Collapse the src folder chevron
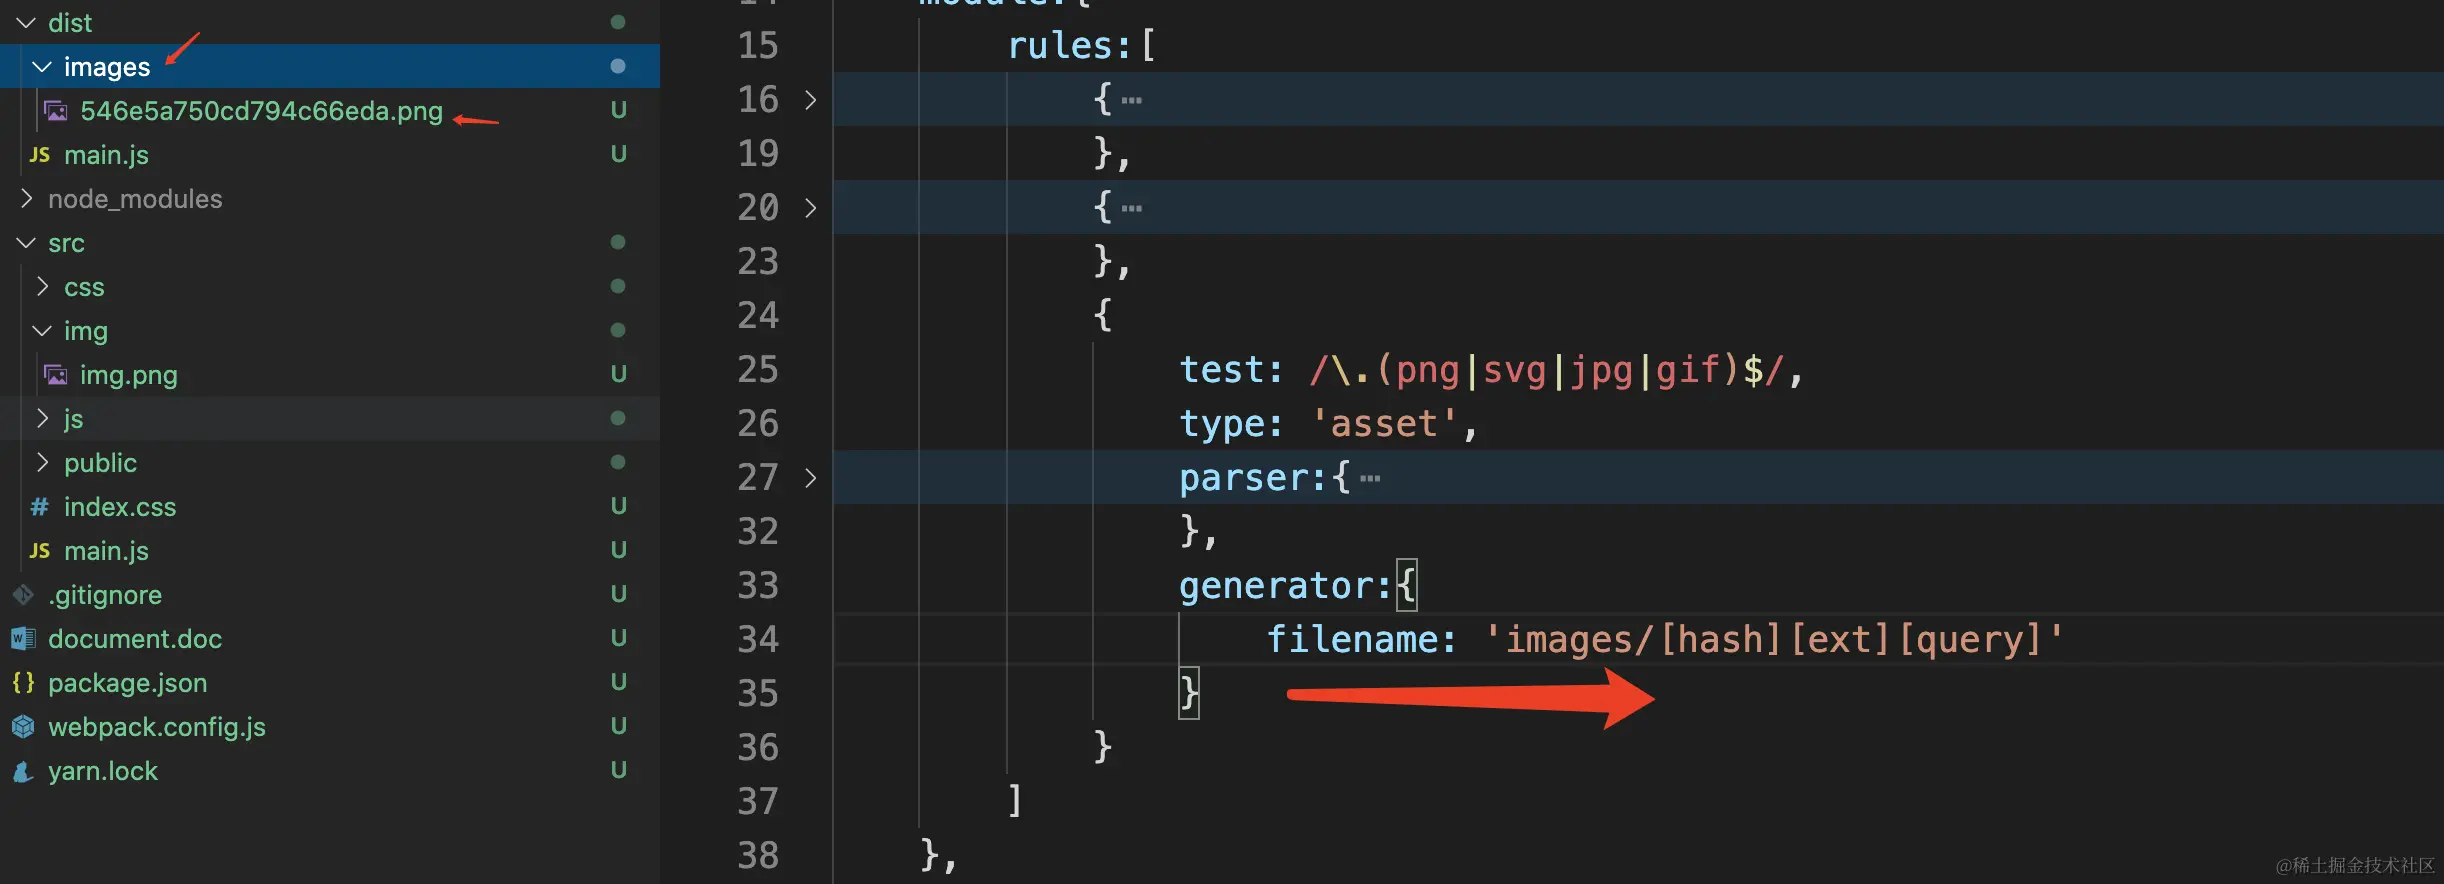The width and height of the screenshot is (2444, 884). point(26,242)
